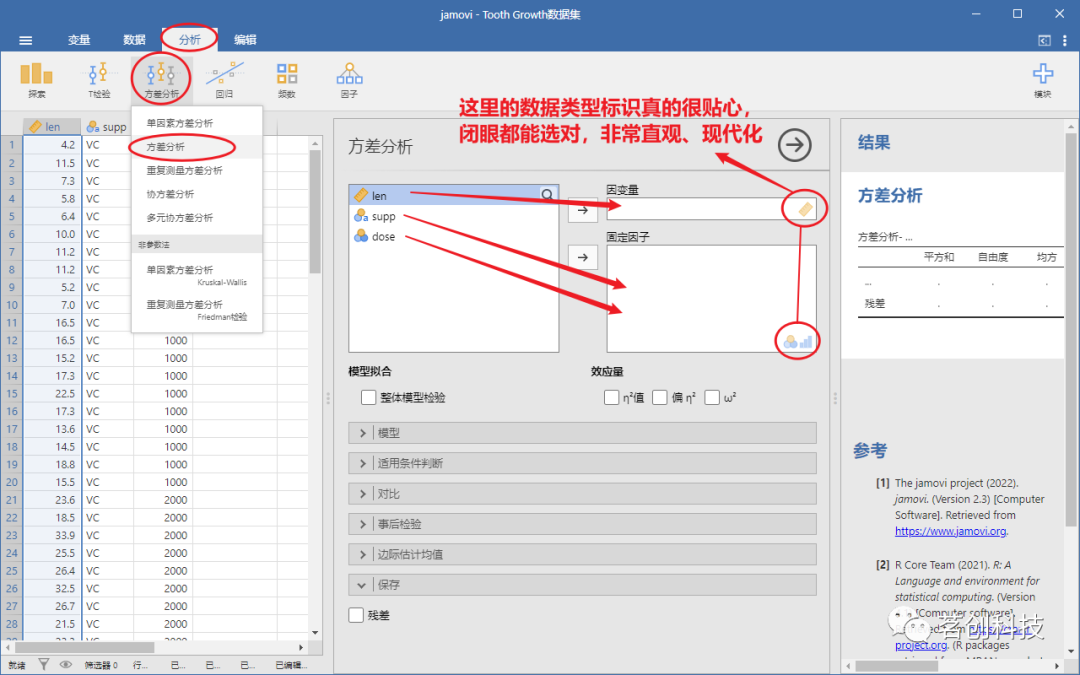This screenshot has width=1080, height=675.
Task: Click the round arrow to close options panel
Action: (794, 145)
